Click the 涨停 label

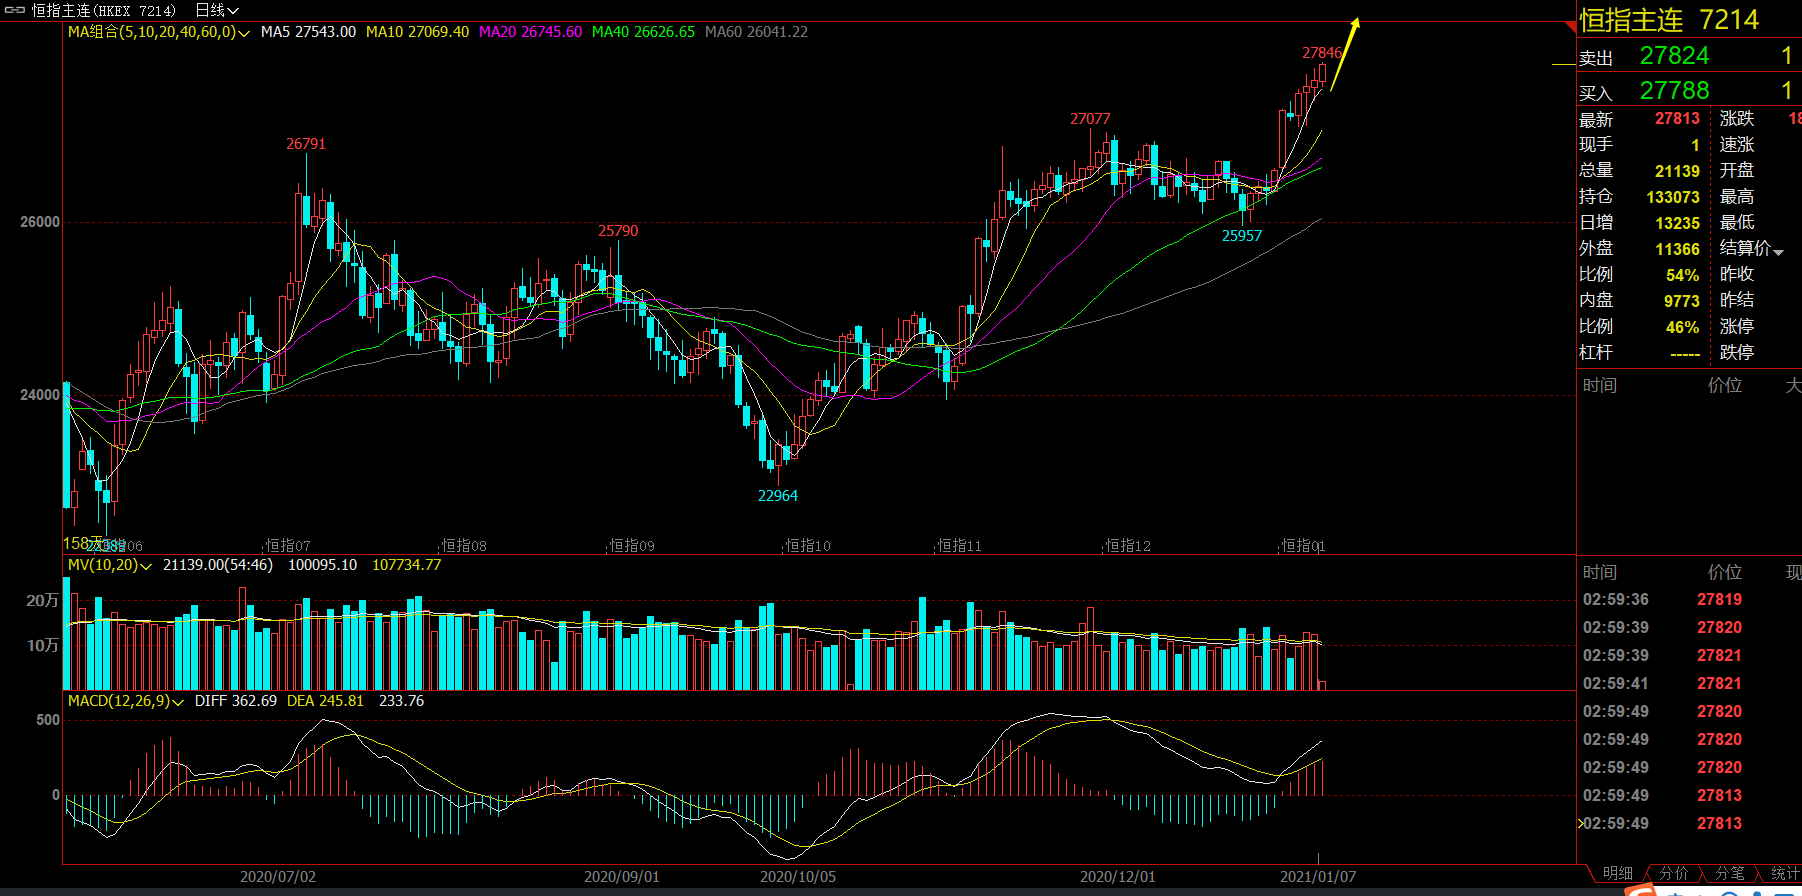pyautogui.click(x=1737, y=326)
